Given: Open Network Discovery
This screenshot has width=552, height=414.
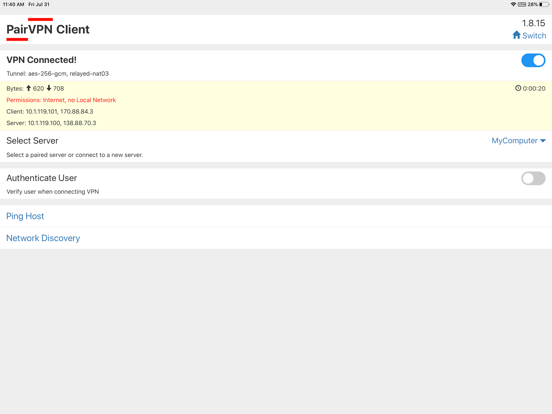Looking at the screenshot, I should [x=43, y=238].
